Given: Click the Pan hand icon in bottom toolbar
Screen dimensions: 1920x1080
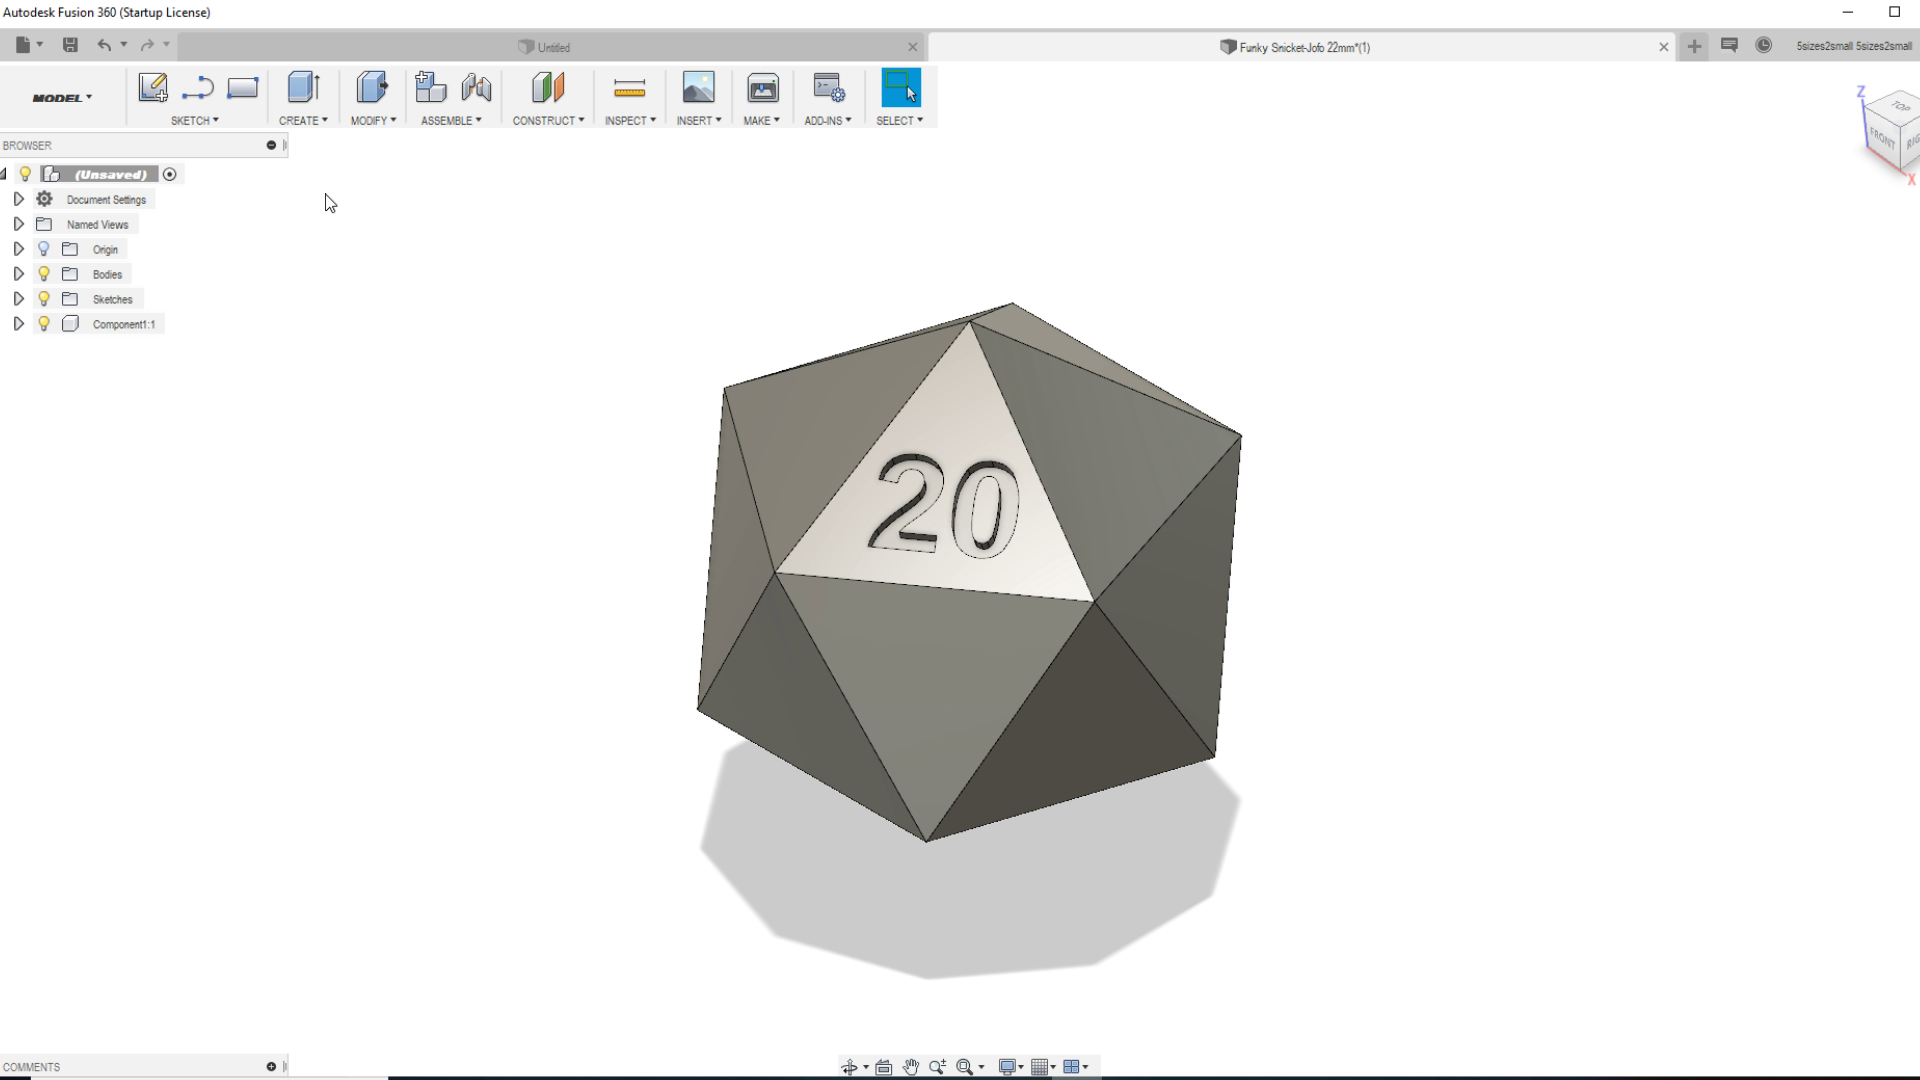Looking at the screenshot, I should point(911,1067).
